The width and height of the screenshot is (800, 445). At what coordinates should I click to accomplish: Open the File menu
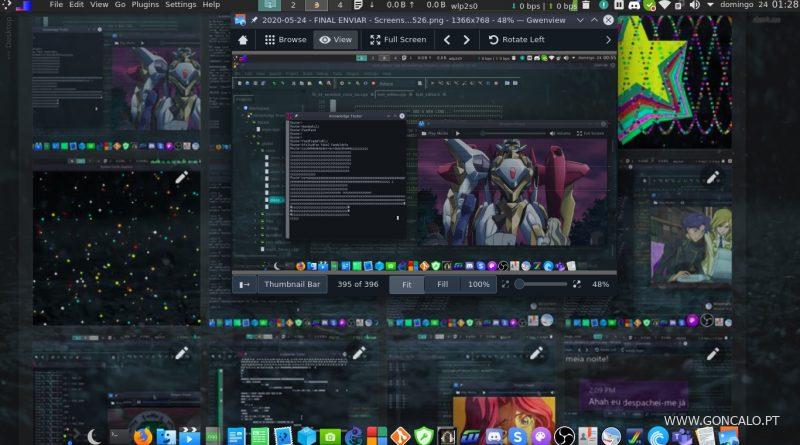[56, 5]
